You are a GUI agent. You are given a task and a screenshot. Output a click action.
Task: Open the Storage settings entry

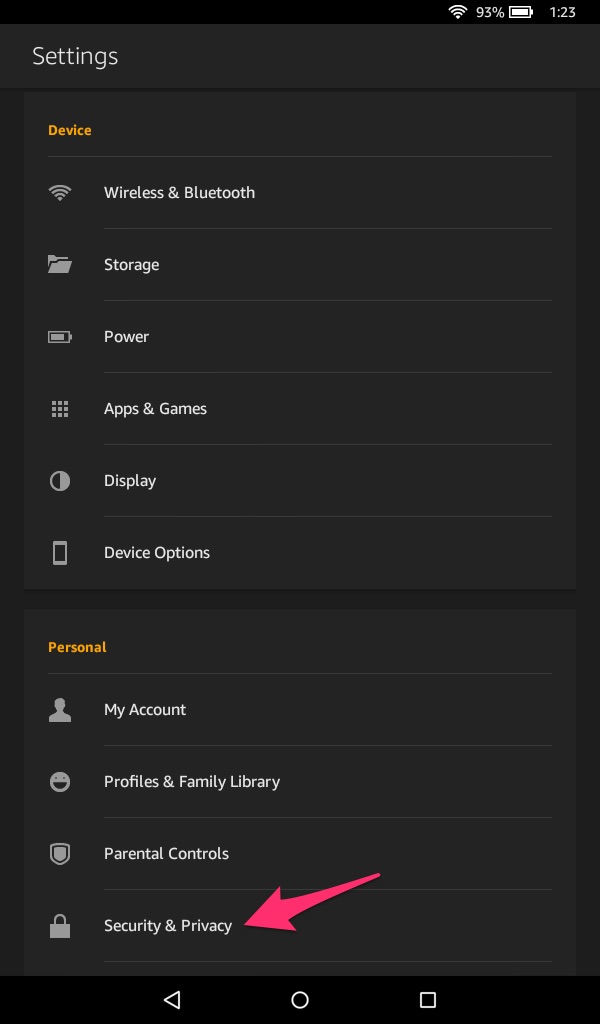pos(131,265)
